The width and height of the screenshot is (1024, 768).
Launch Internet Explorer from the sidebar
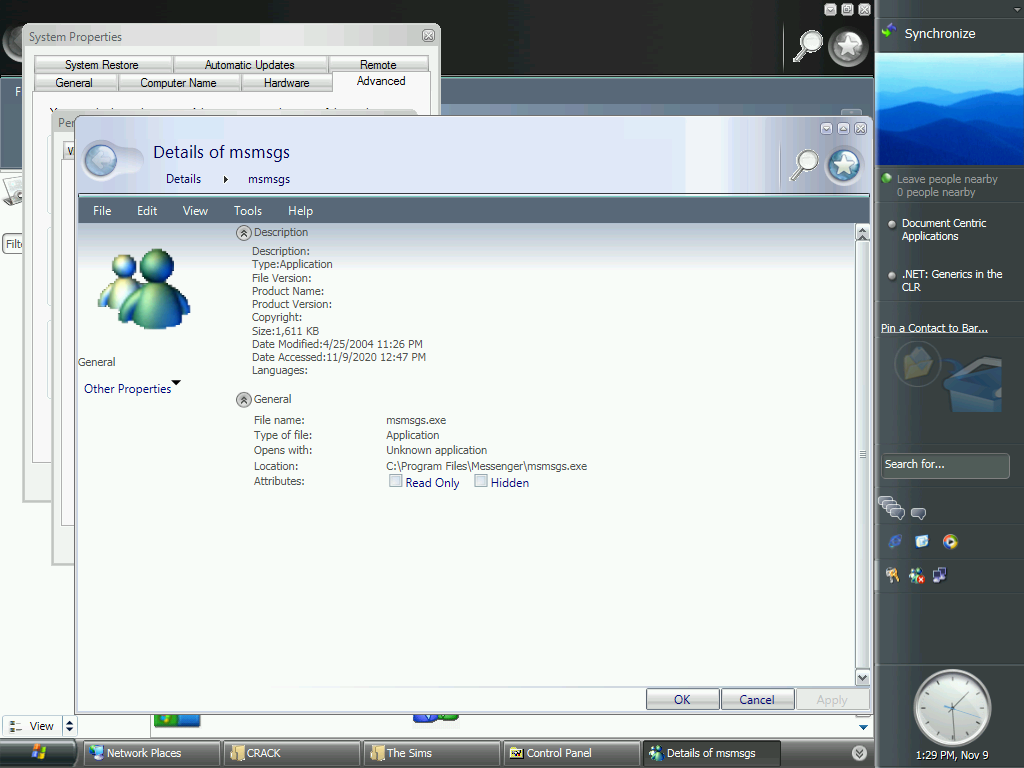[x=895, y=541]
